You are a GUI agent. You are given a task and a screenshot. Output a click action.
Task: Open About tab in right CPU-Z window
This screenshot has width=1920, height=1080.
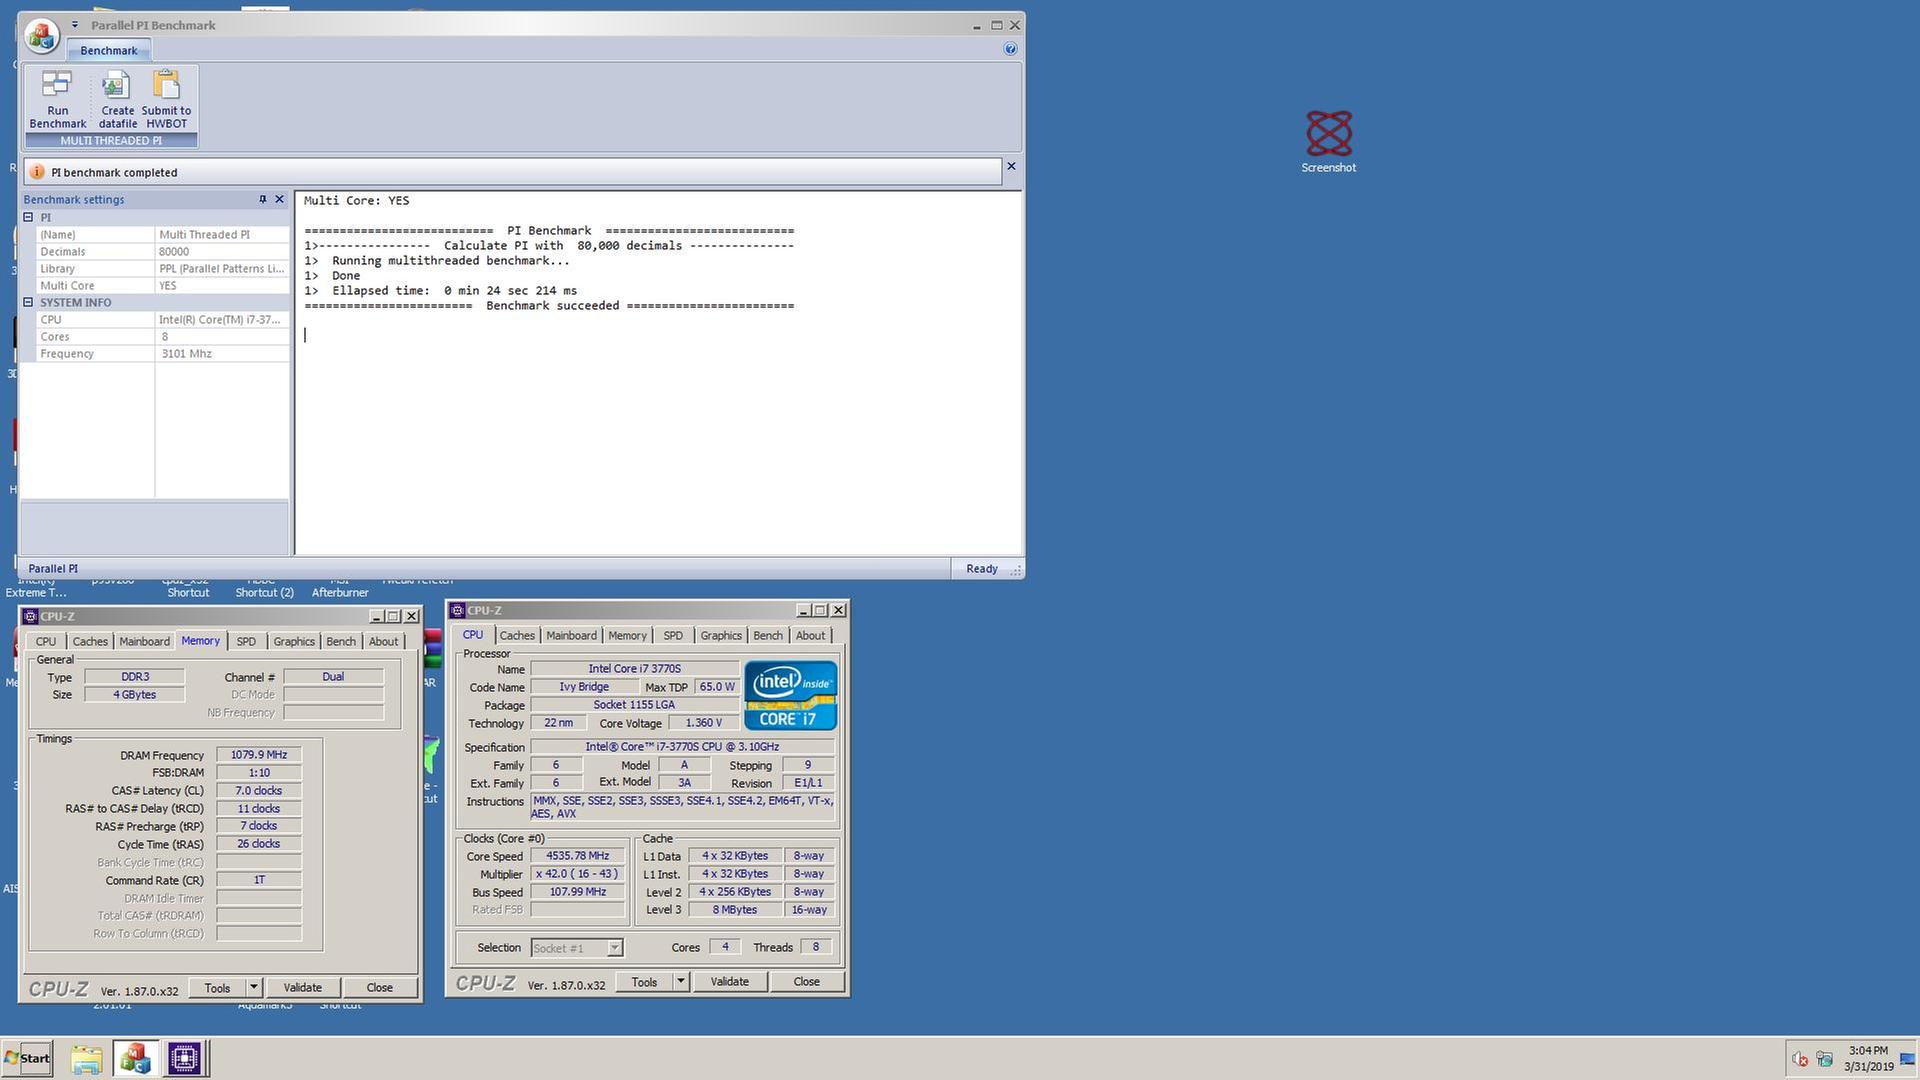coord(810,636)
